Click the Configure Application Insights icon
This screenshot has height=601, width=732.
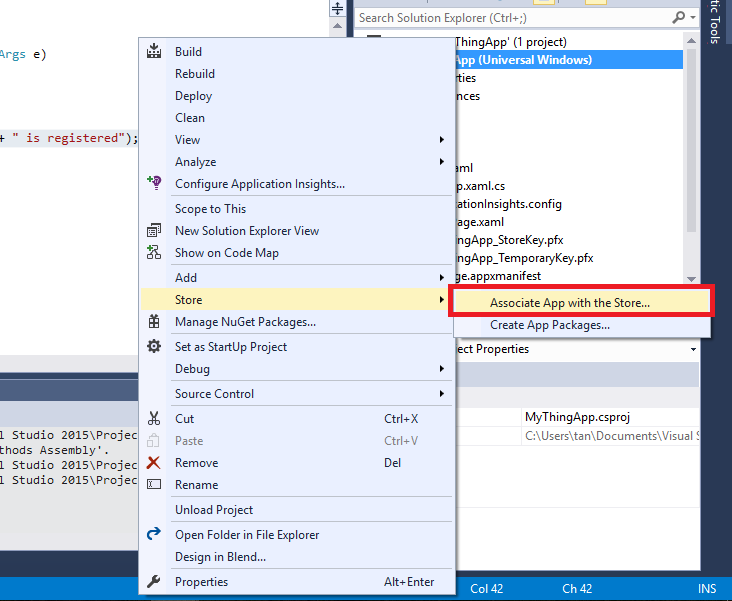[x=154, y=183]
